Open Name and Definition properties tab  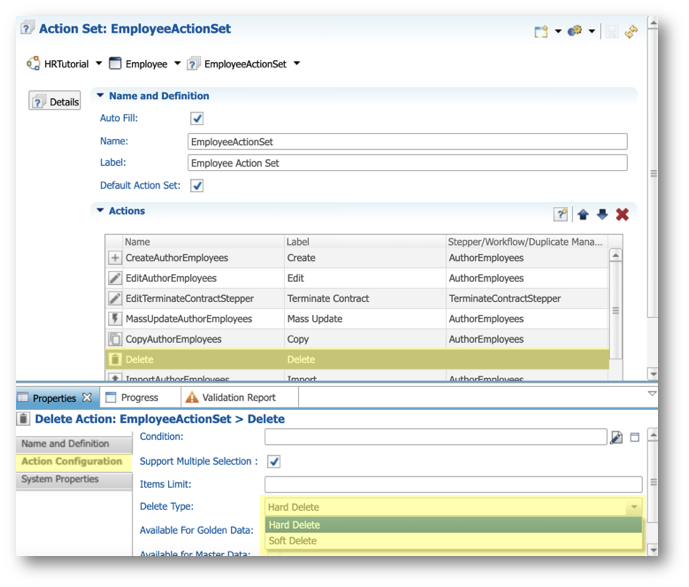point(74,444)
